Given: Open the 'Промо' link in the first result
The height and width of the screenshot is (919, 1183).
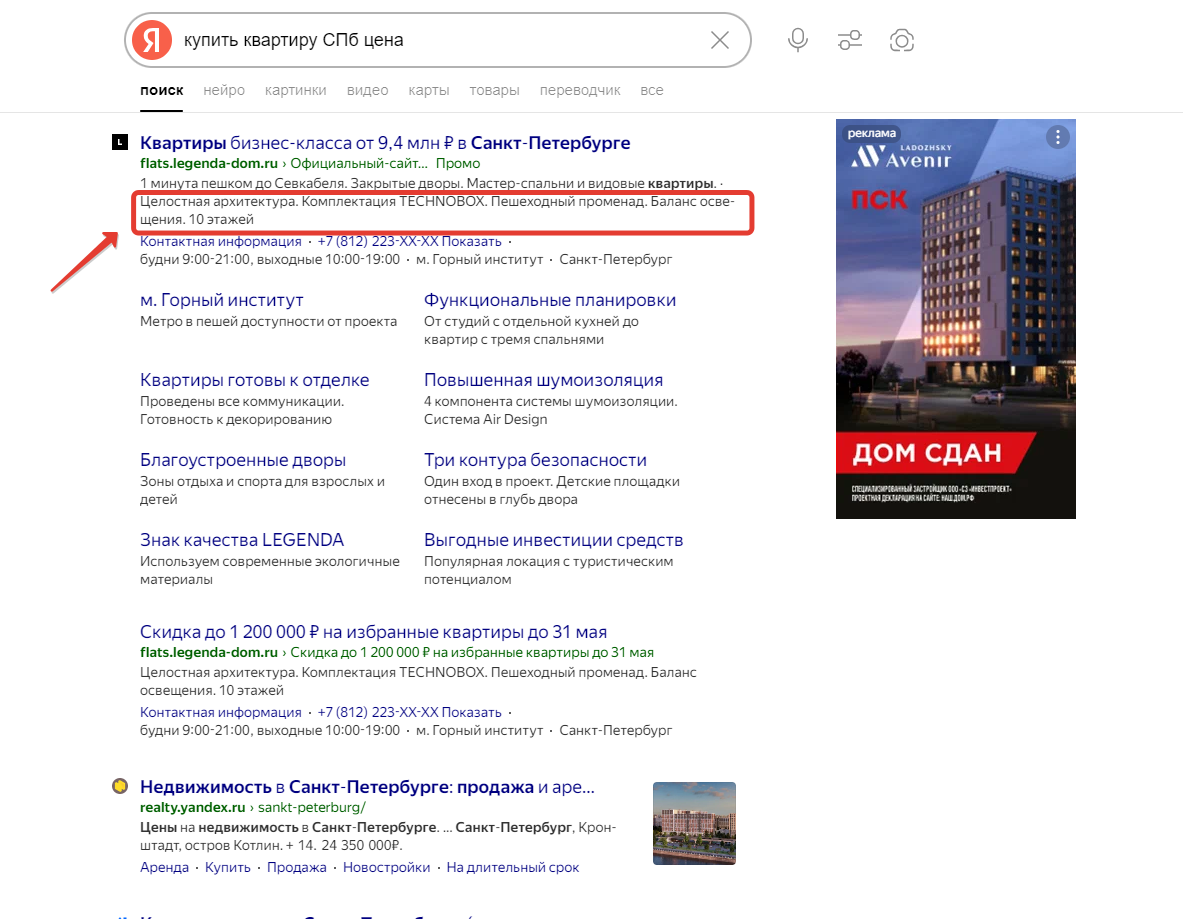Looking at the screenshot, I should click(x=458, y=163).
